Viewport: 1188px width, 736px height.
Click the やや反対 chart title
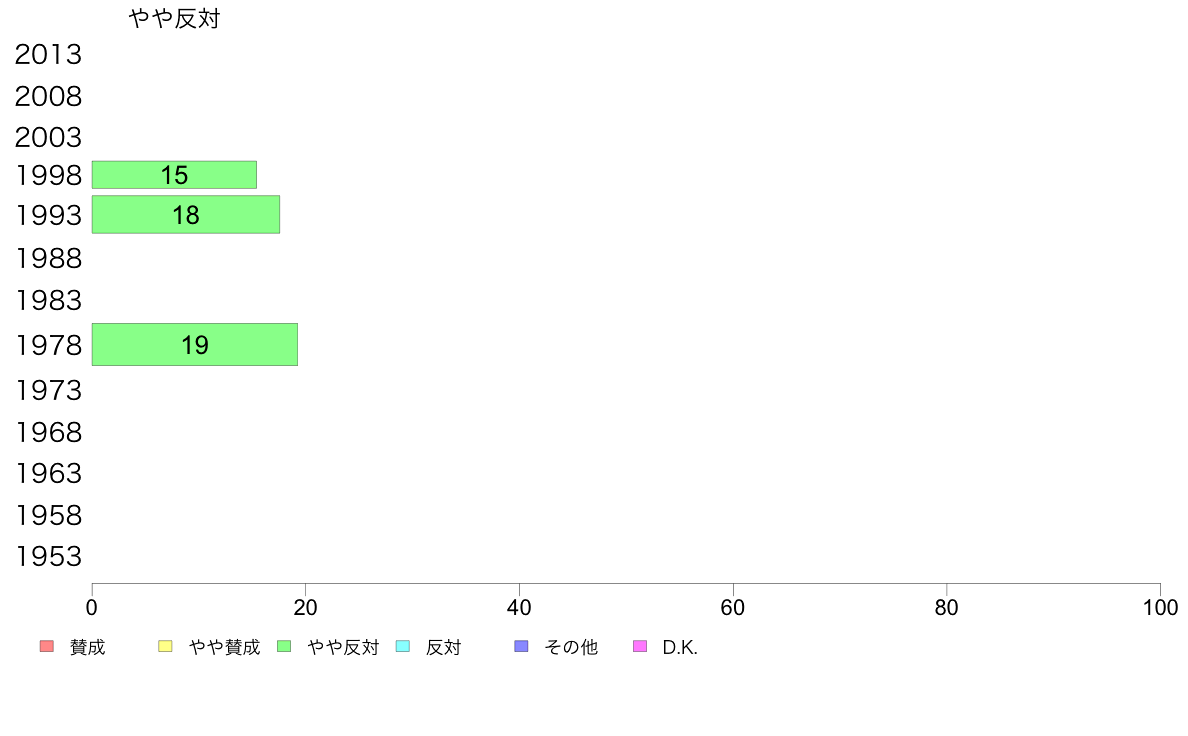174,18
